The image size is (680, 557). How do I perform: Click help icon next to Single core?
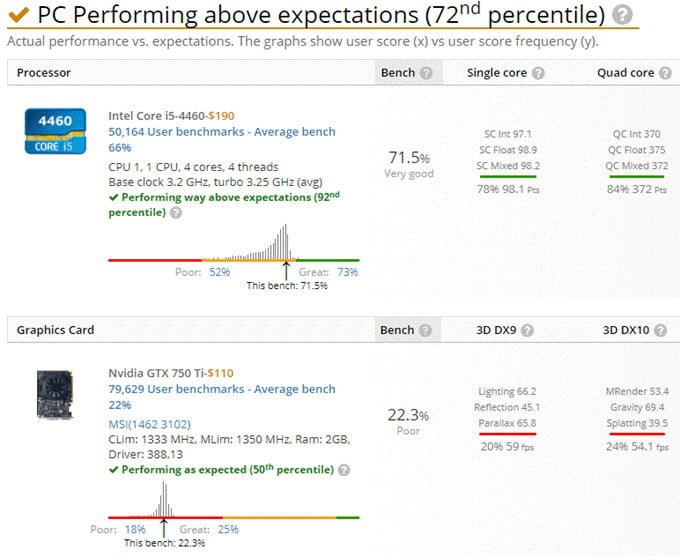(537, 74)
